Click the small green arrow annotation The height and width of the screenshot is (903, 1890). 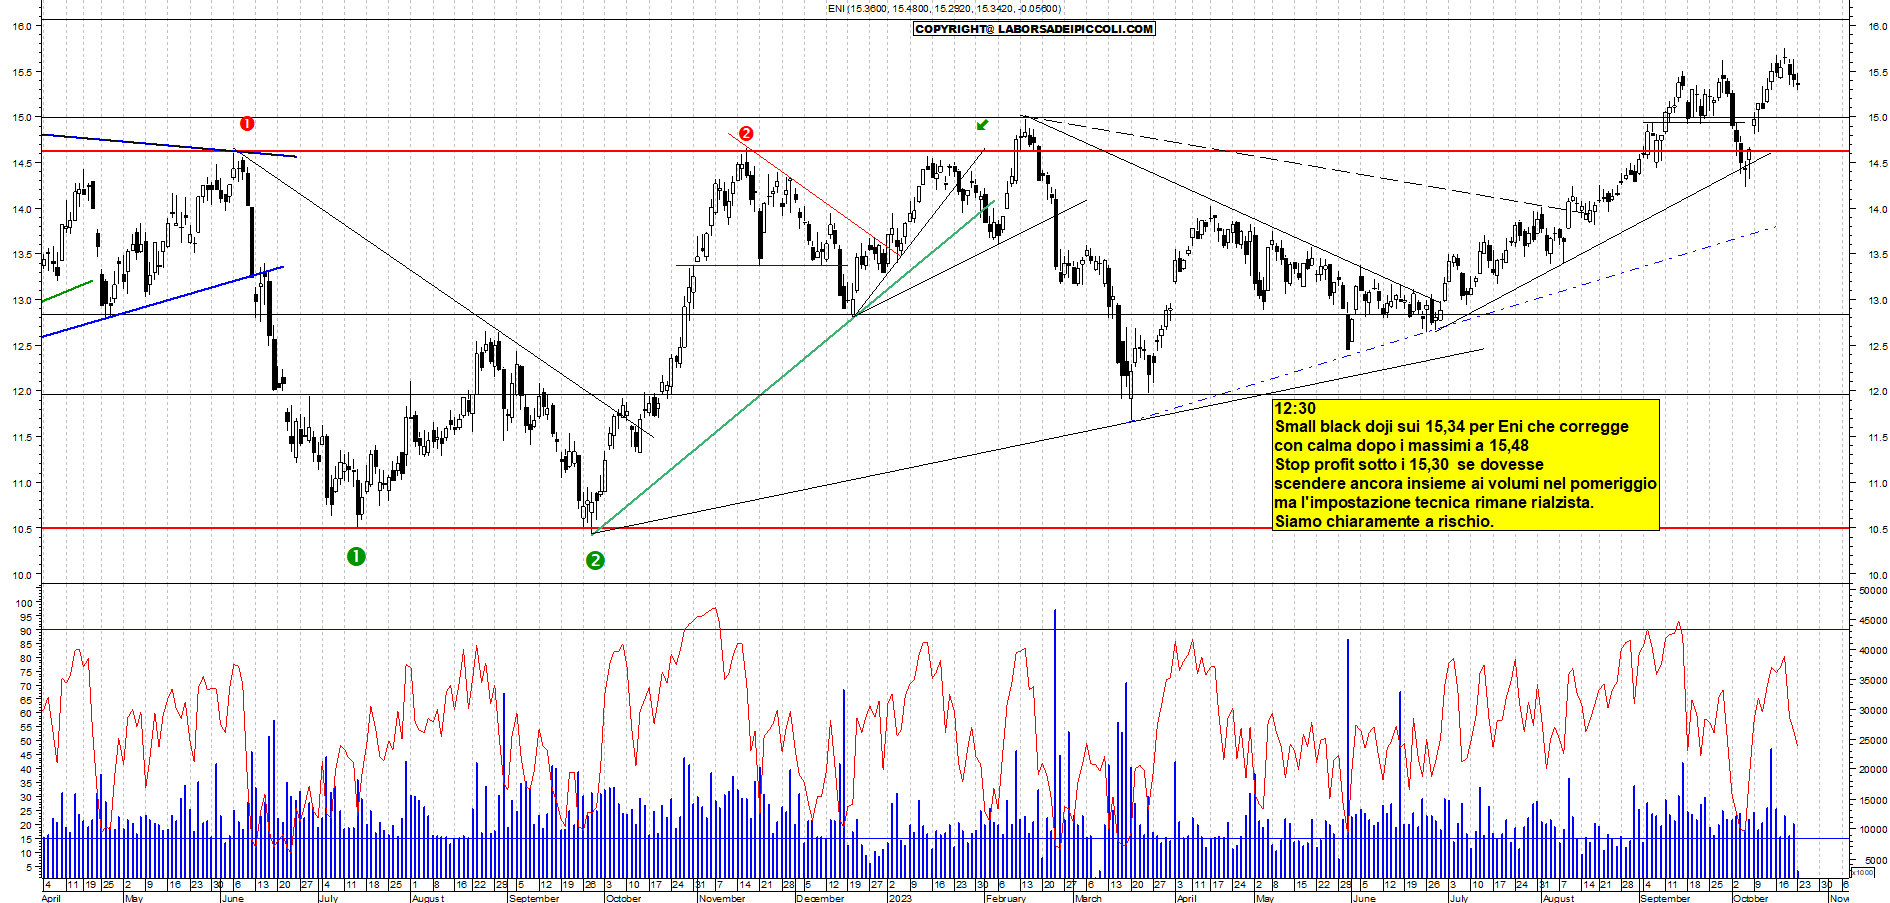coord(982,125)
